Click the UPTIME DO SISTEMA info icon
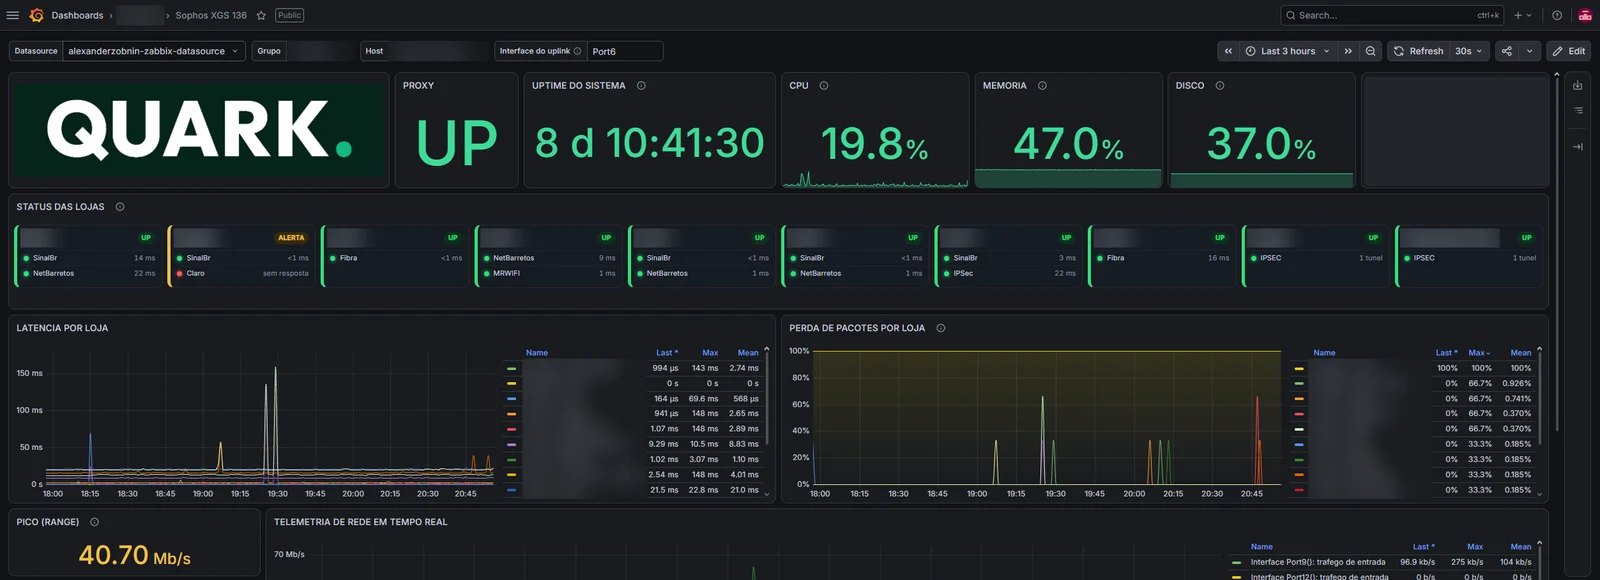Image resolution: width=1600 pixels, height=580 pixels. click(x=641, y=86)
